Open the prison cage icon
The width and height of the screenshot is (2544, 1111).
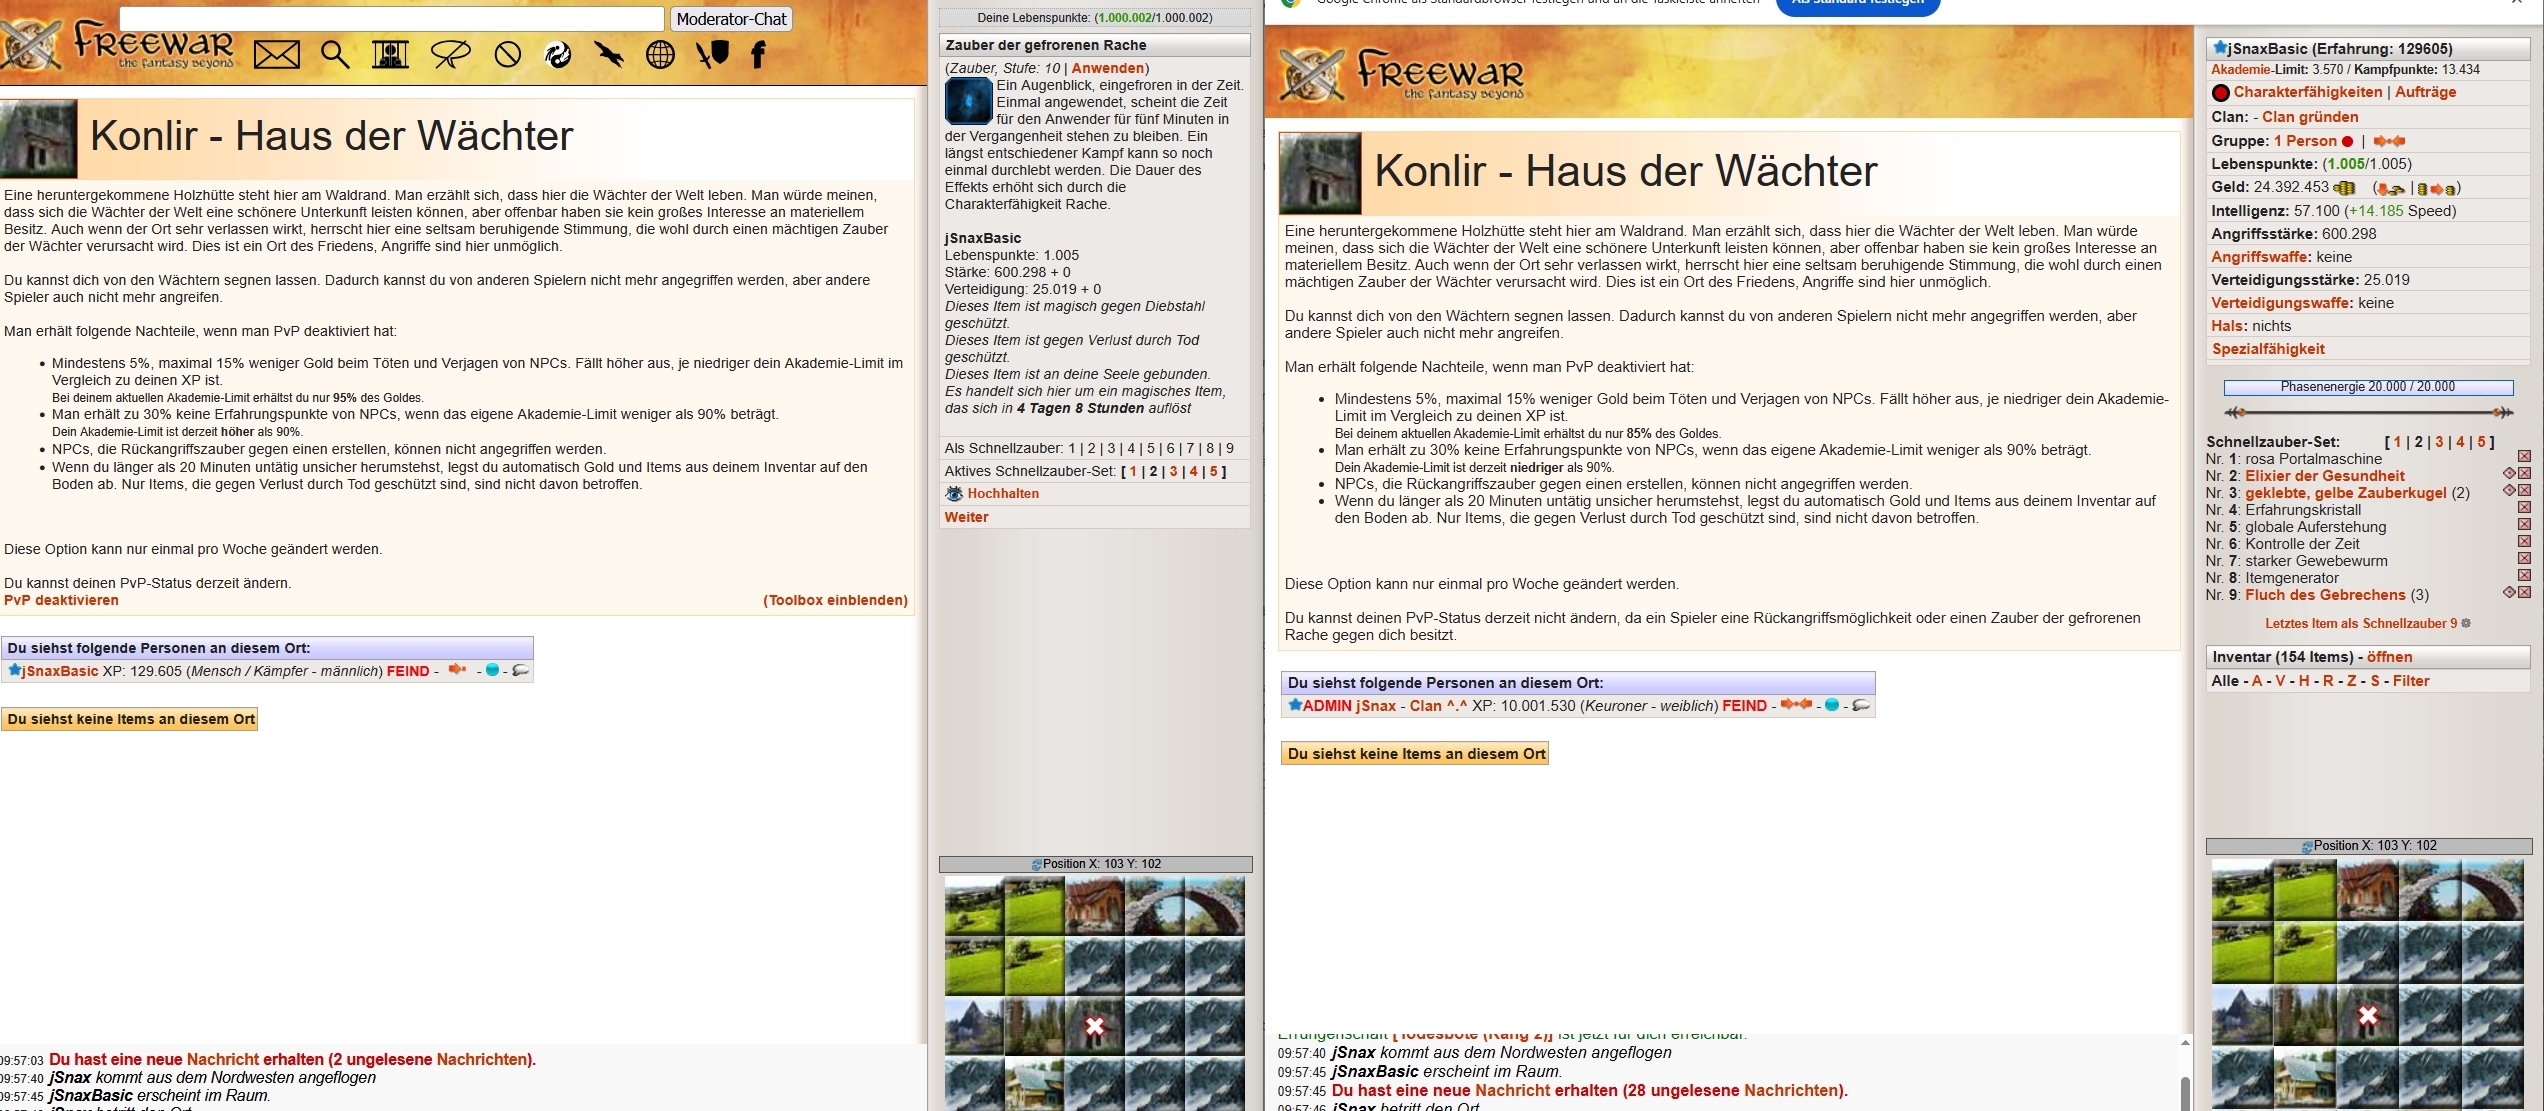(x=391, y=55)
